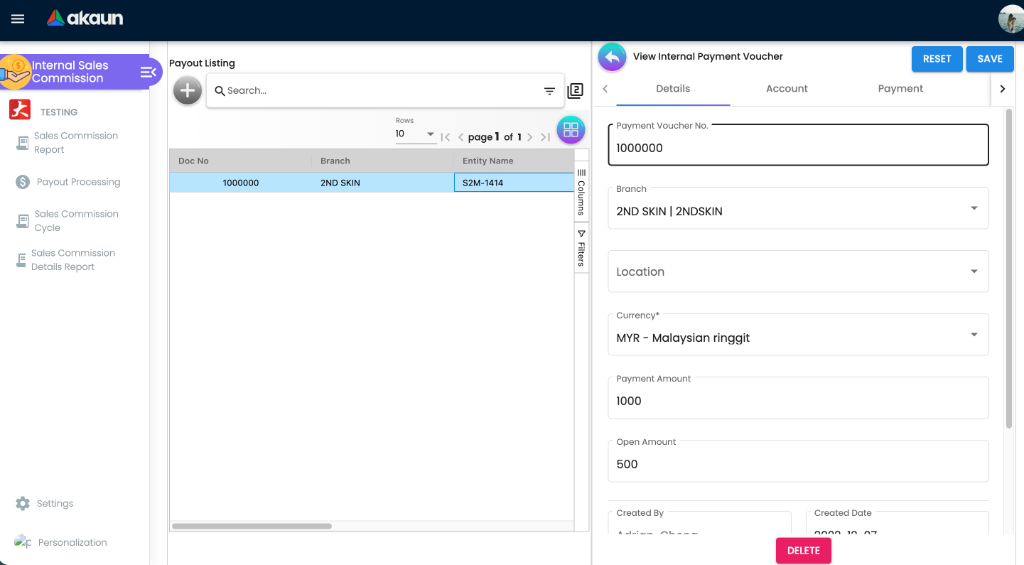Go to the last page

(545, 137)
